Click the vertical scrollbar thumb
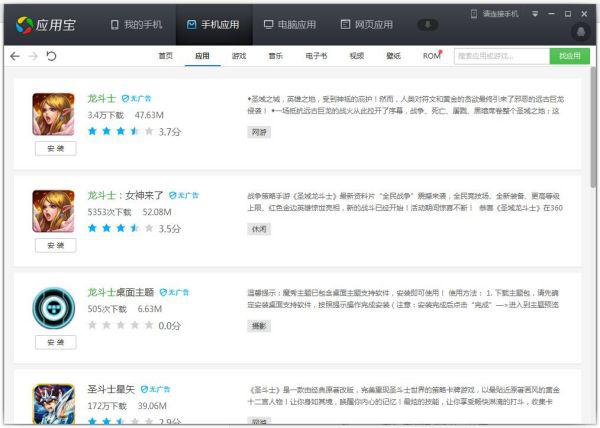600x428 pixels. (593, 127)
